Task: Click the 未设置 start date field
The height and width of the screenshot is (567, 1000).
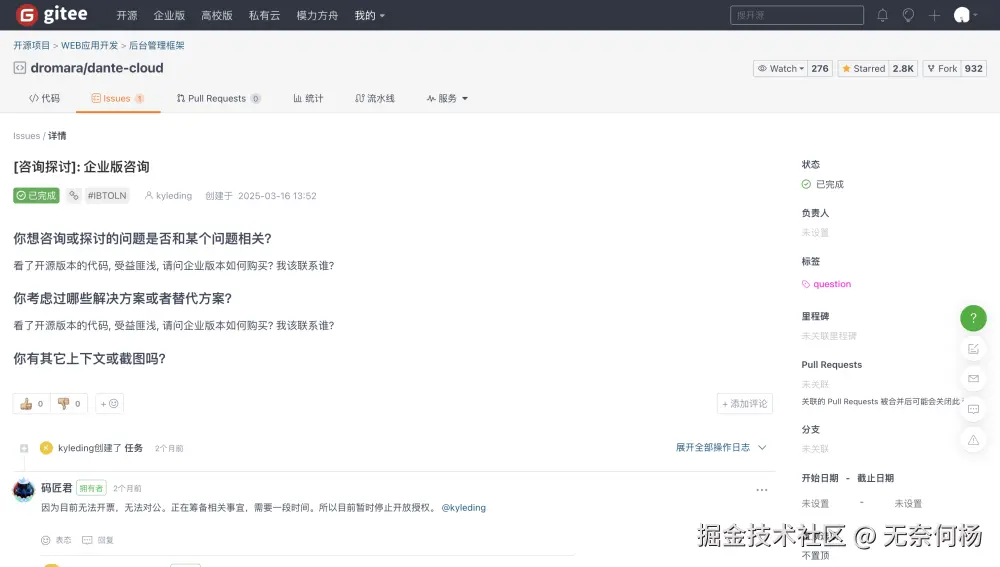Action: pos(815,503)
